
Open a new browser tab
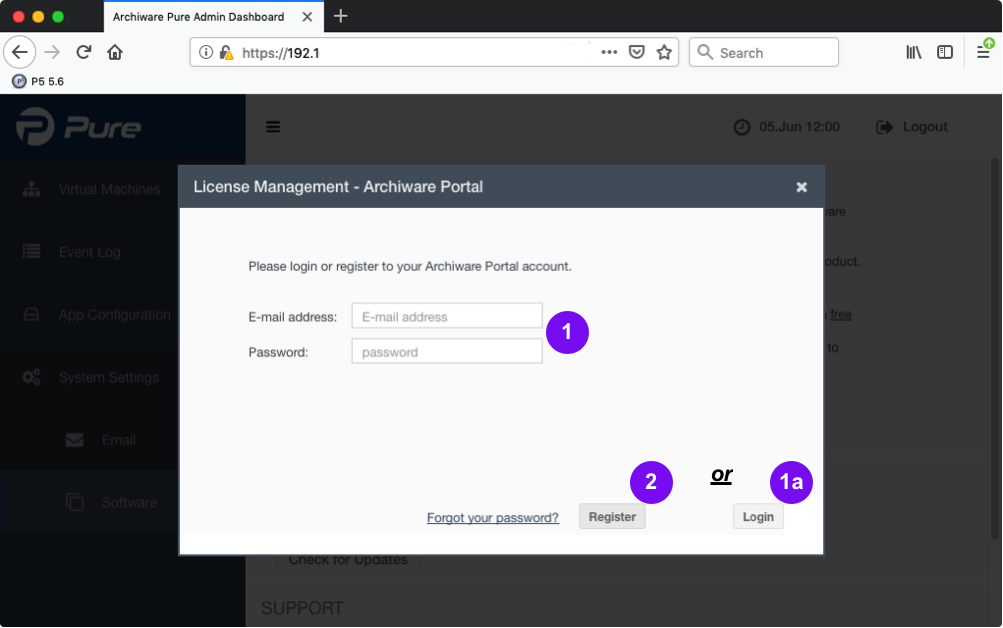coord(340,16)
